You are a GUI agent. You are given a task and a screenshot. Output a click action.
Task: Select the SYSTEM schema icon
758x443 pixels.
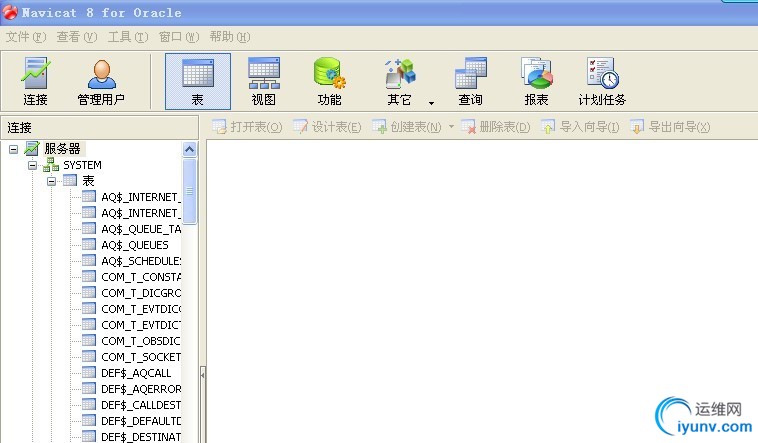(x=51, y=165)
